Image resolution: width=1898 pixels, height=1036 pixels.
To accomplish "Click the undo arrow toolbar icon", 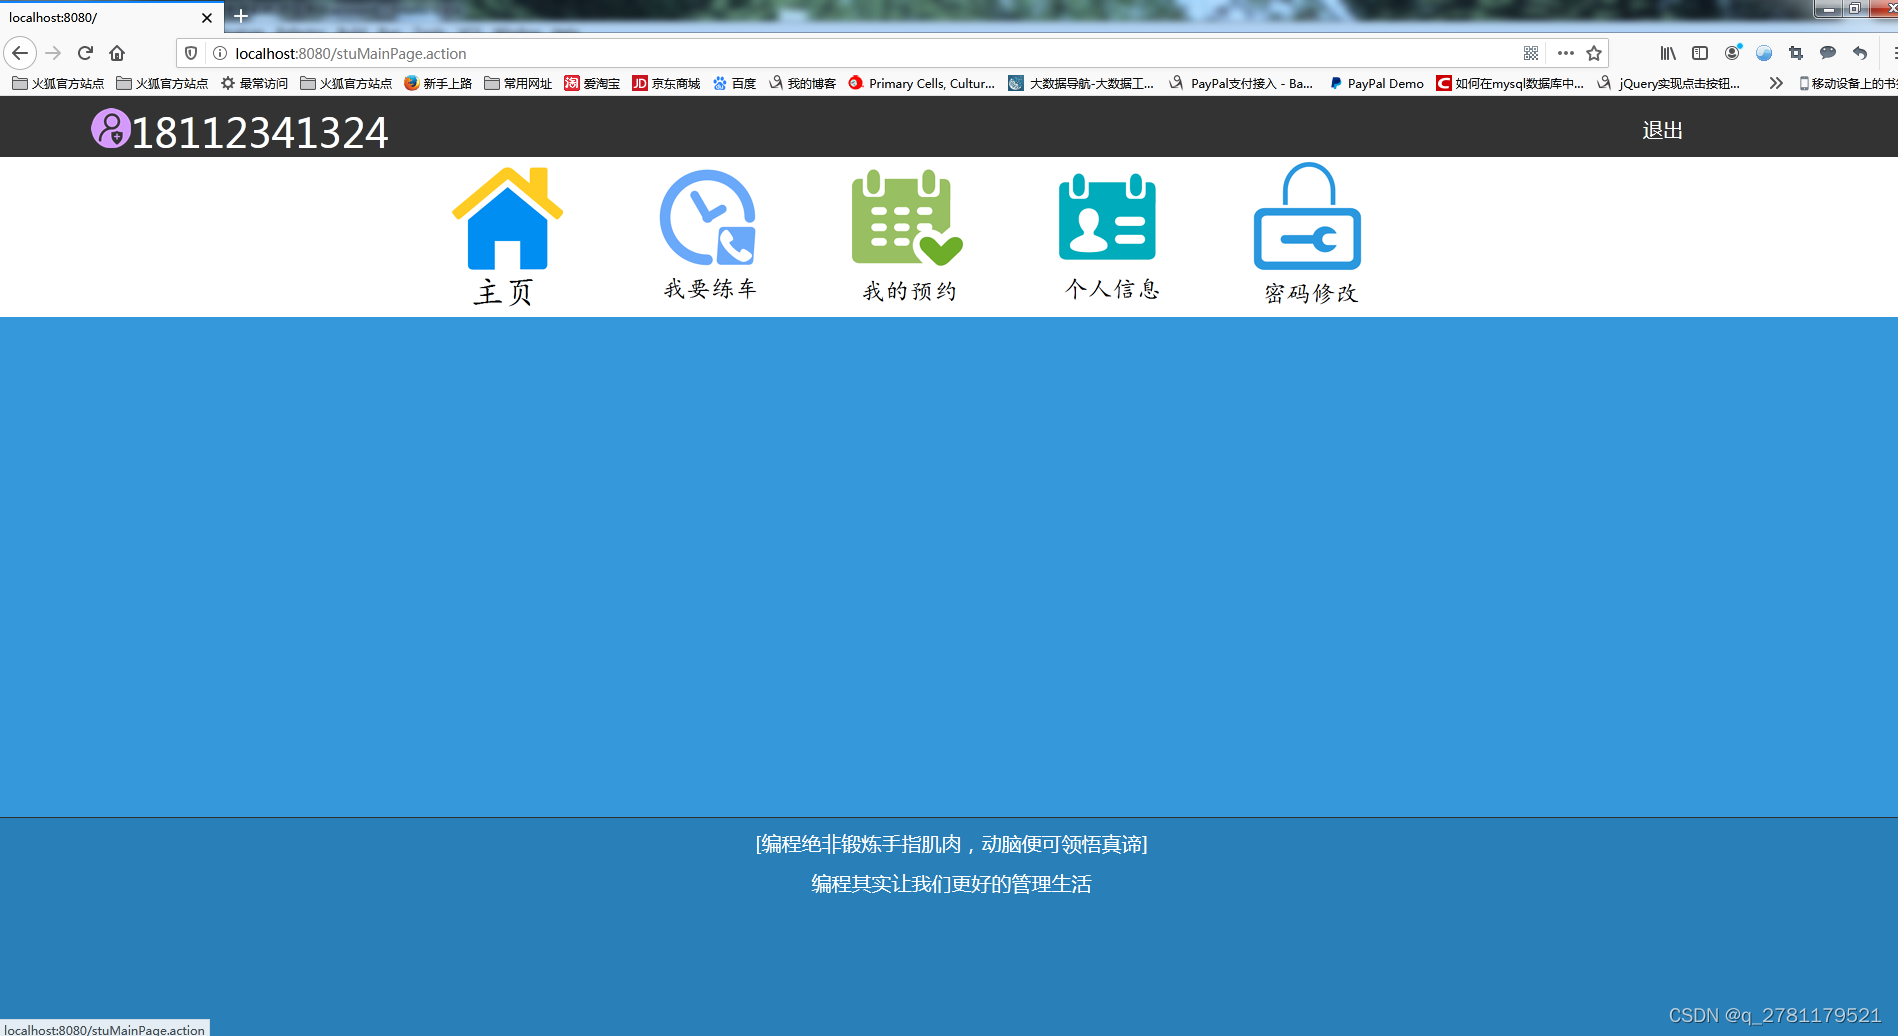I will 1860,53.
